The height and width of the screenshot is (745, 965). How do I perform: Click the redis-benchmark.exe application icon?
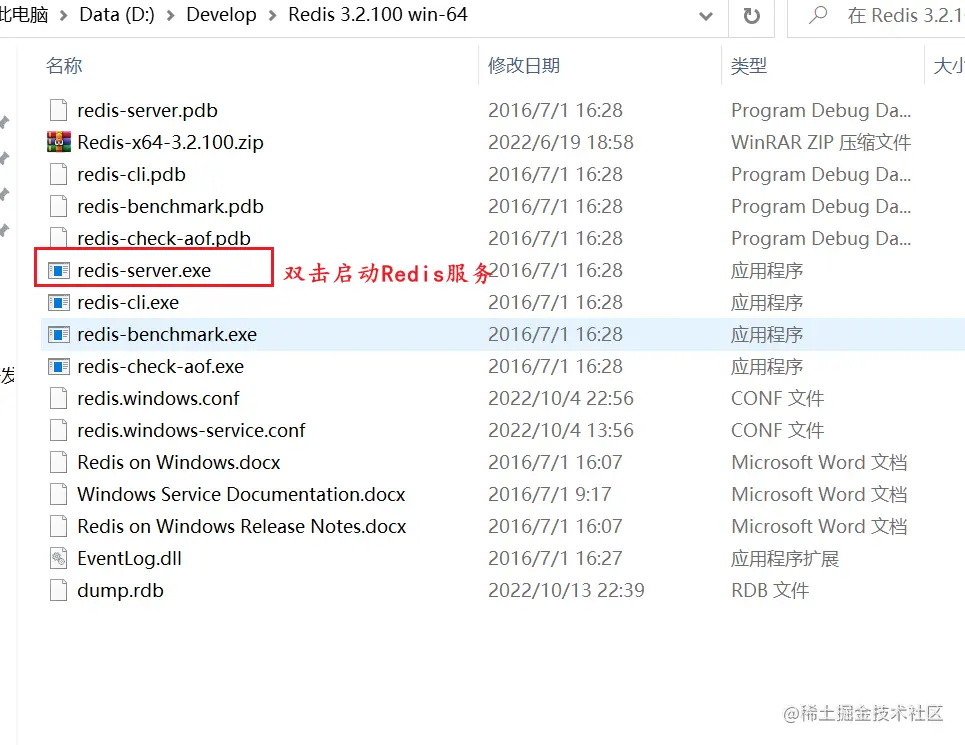(58, 335)
